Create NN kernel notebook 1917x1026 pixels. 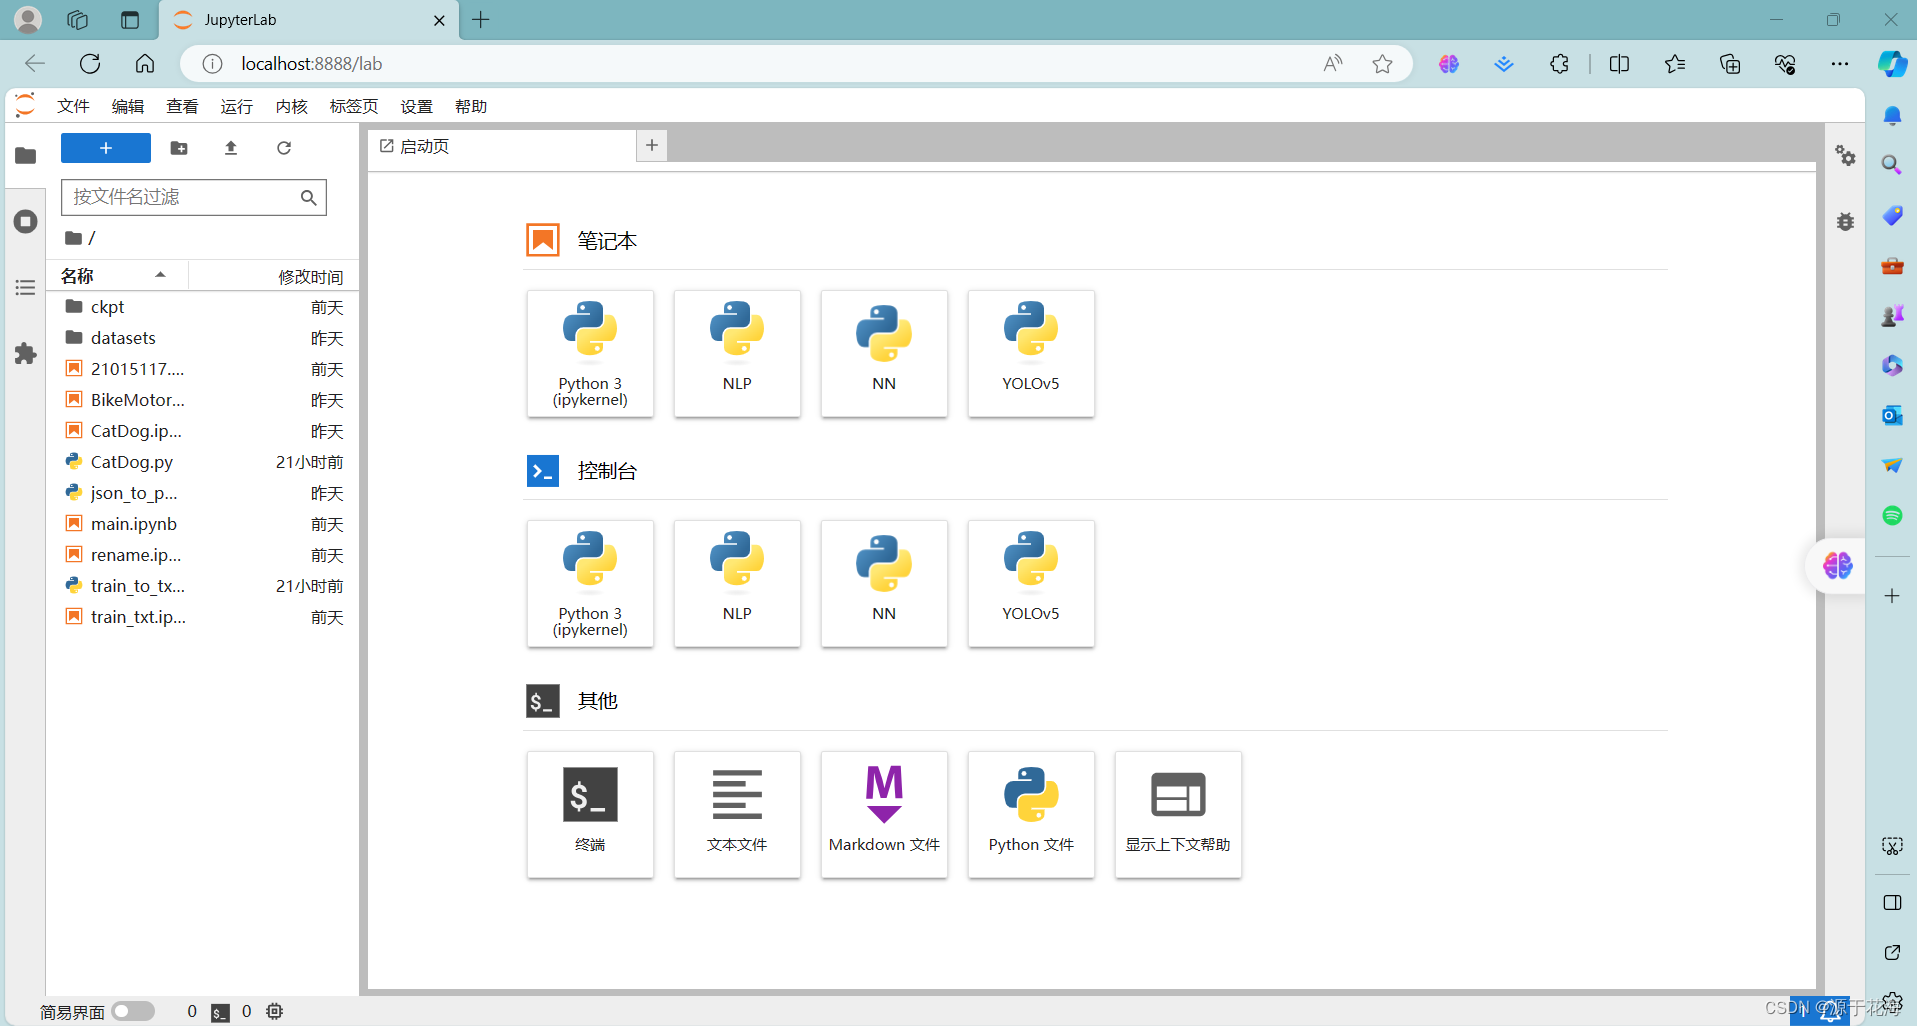[884, 354]
